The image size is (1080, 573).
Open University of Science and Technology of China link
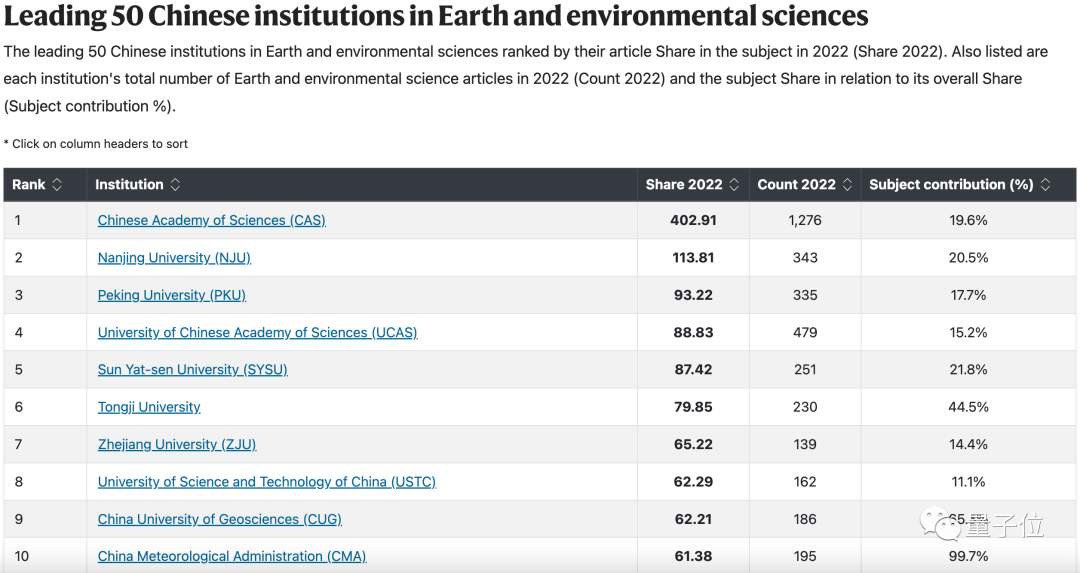266,482
